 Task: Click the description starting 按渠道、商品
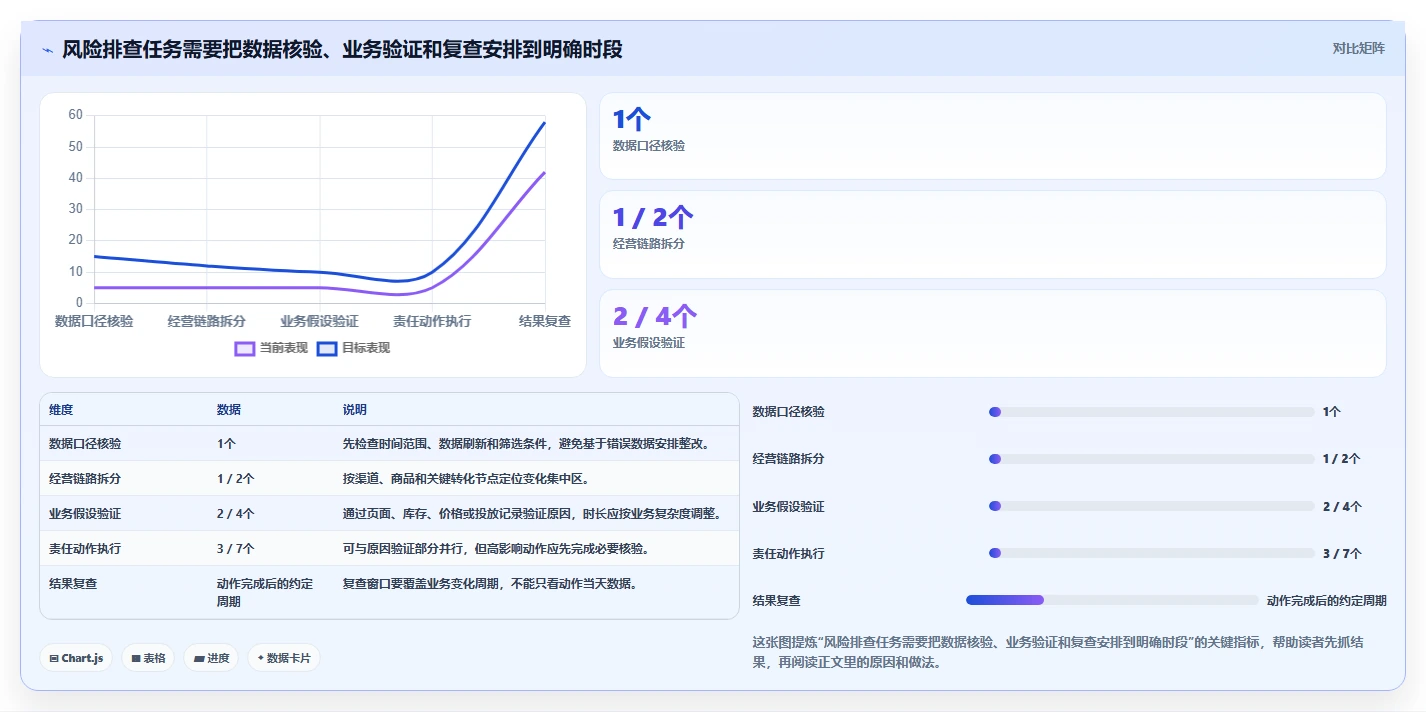coord(466,478)
